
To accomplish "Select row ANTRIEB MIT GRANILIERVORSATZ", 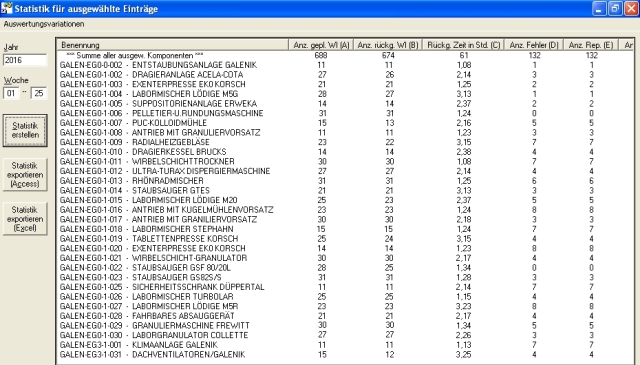I will click(344, 220).
